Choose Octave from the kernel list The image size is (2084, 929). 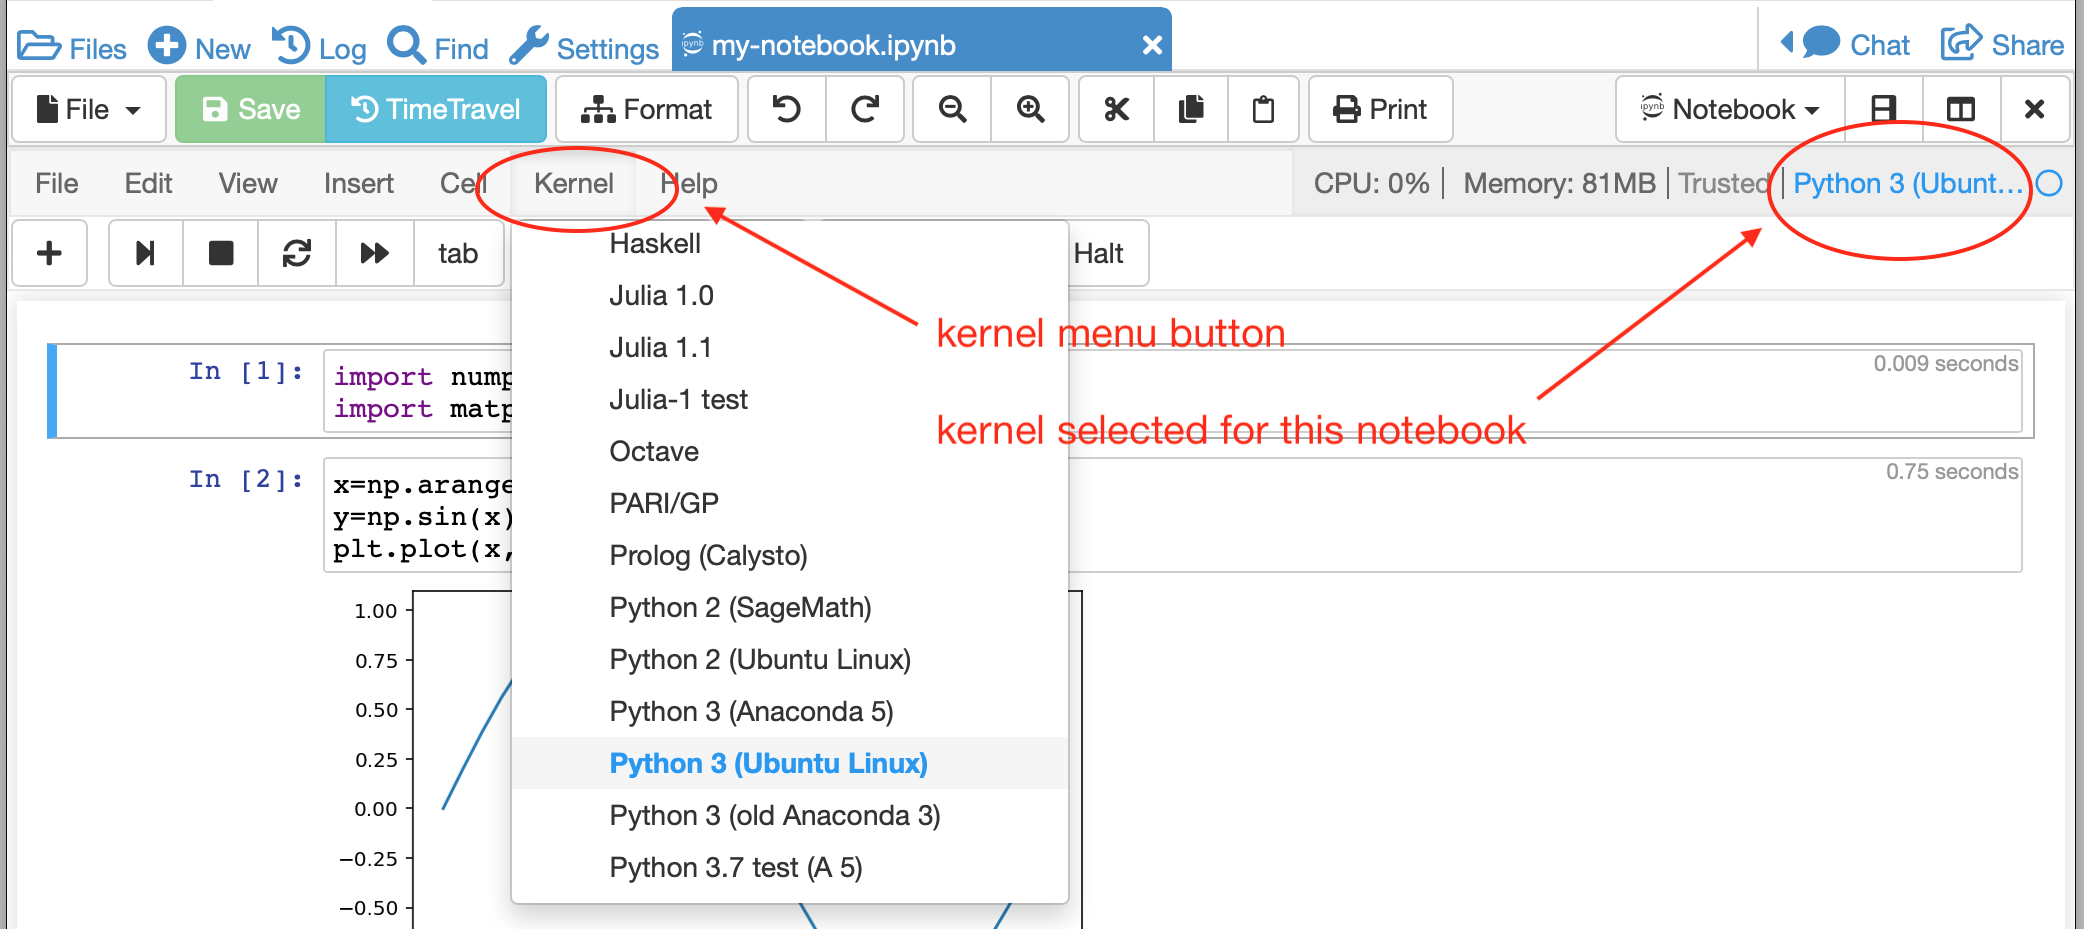654,451
